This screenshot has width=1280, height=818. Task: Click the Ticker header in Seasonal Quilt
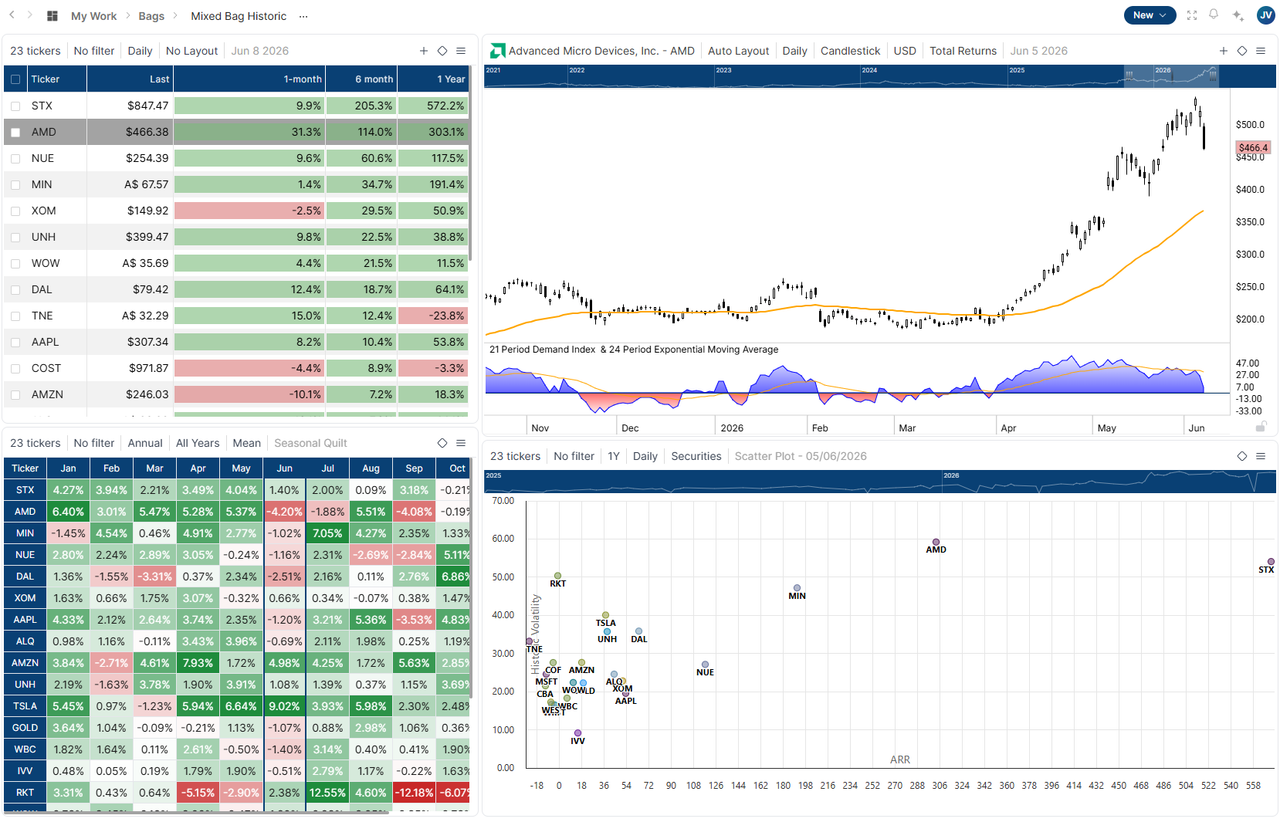click(x=25, y=468)
